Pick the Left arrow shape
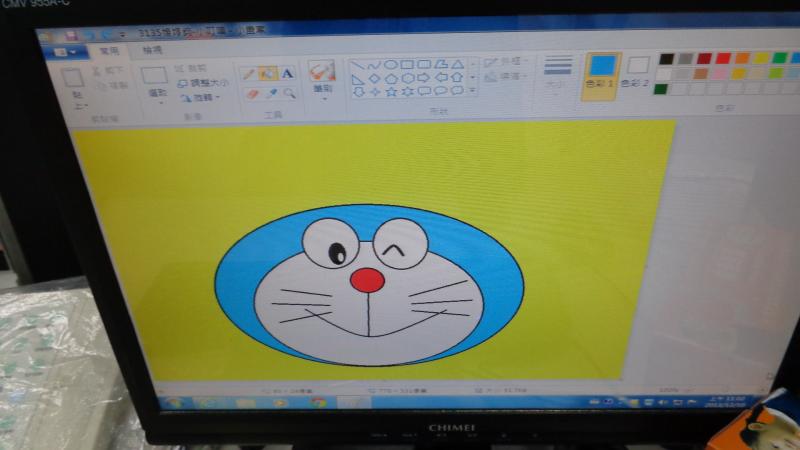Viewport: 800px width, 450px height. 441,78
